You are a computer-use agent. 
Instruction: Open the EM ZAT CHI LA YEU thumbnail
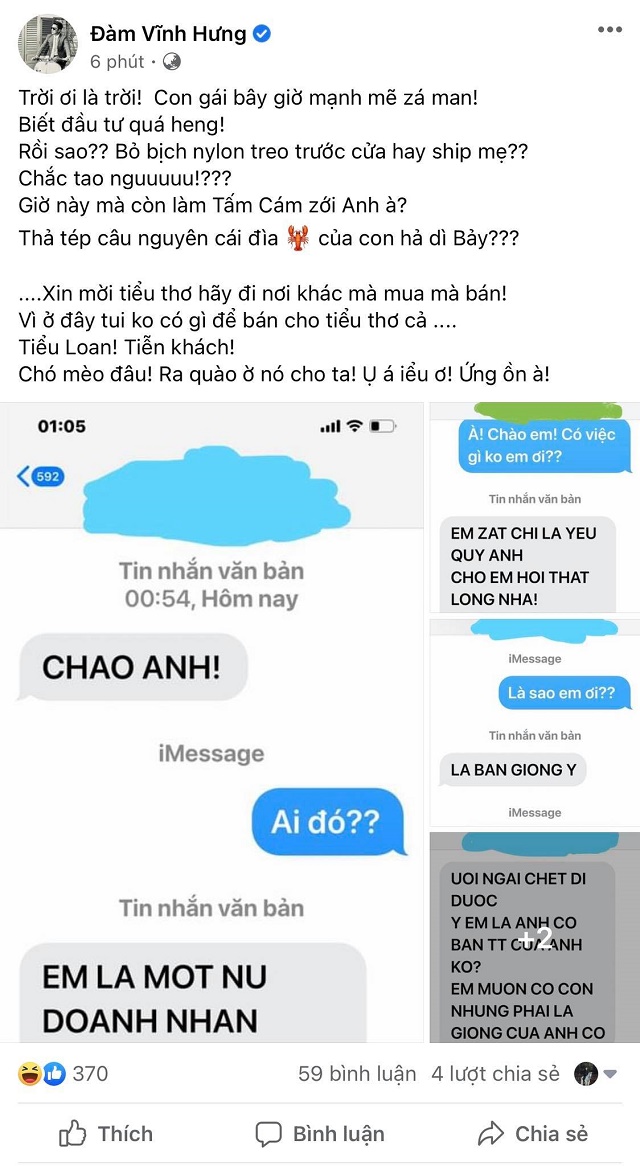tap(534, 507)
